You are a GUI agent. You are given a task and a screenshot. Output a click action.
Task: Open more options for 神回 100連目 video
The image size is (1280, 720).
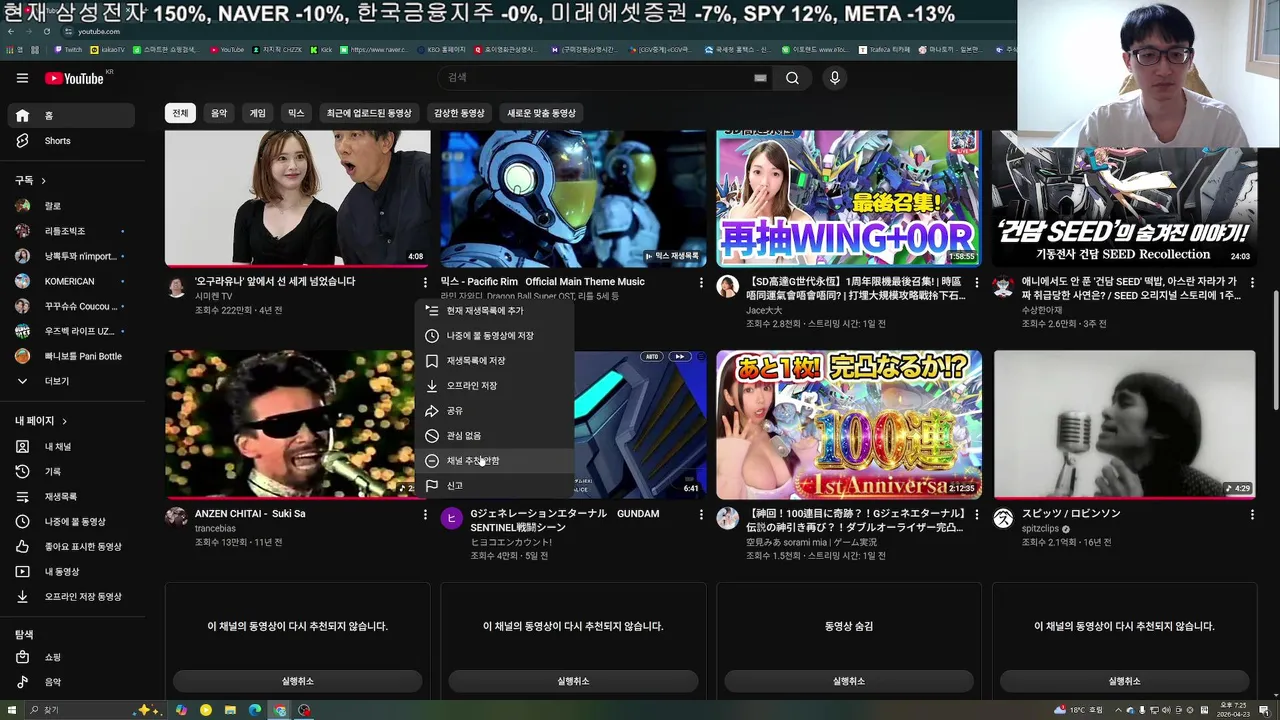pos(976,515)
